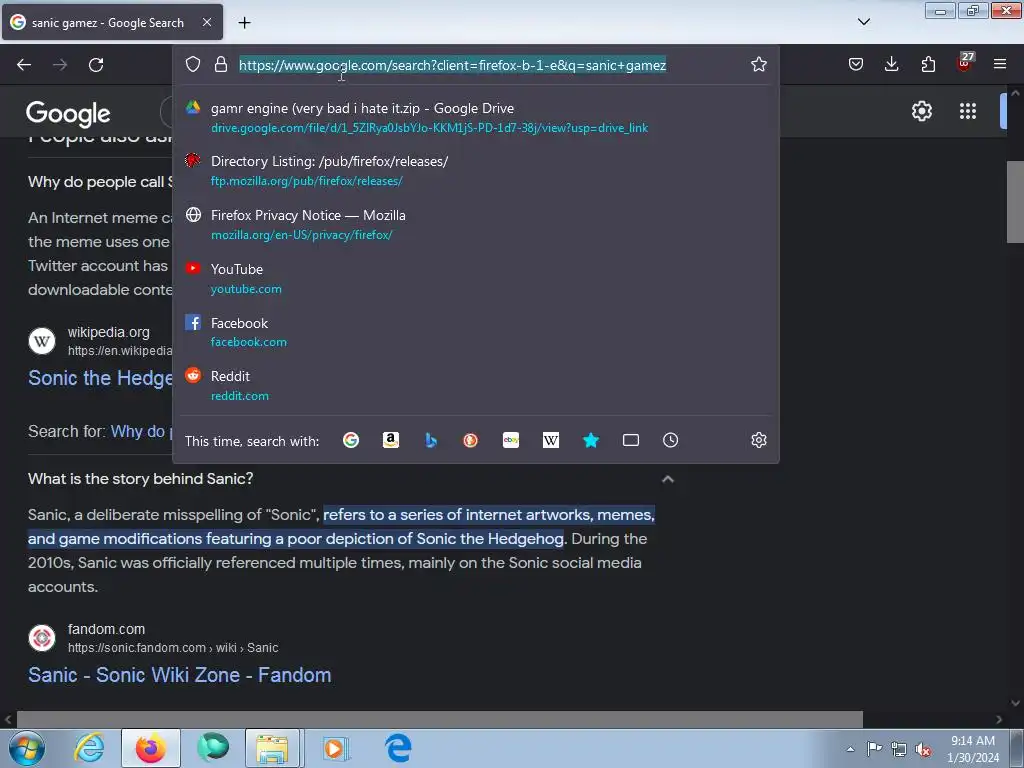The width and height of the screenshot is (1024, 768).
Task: Open Windows Explorer folder on taskbar
Action: tap(272, 748)
